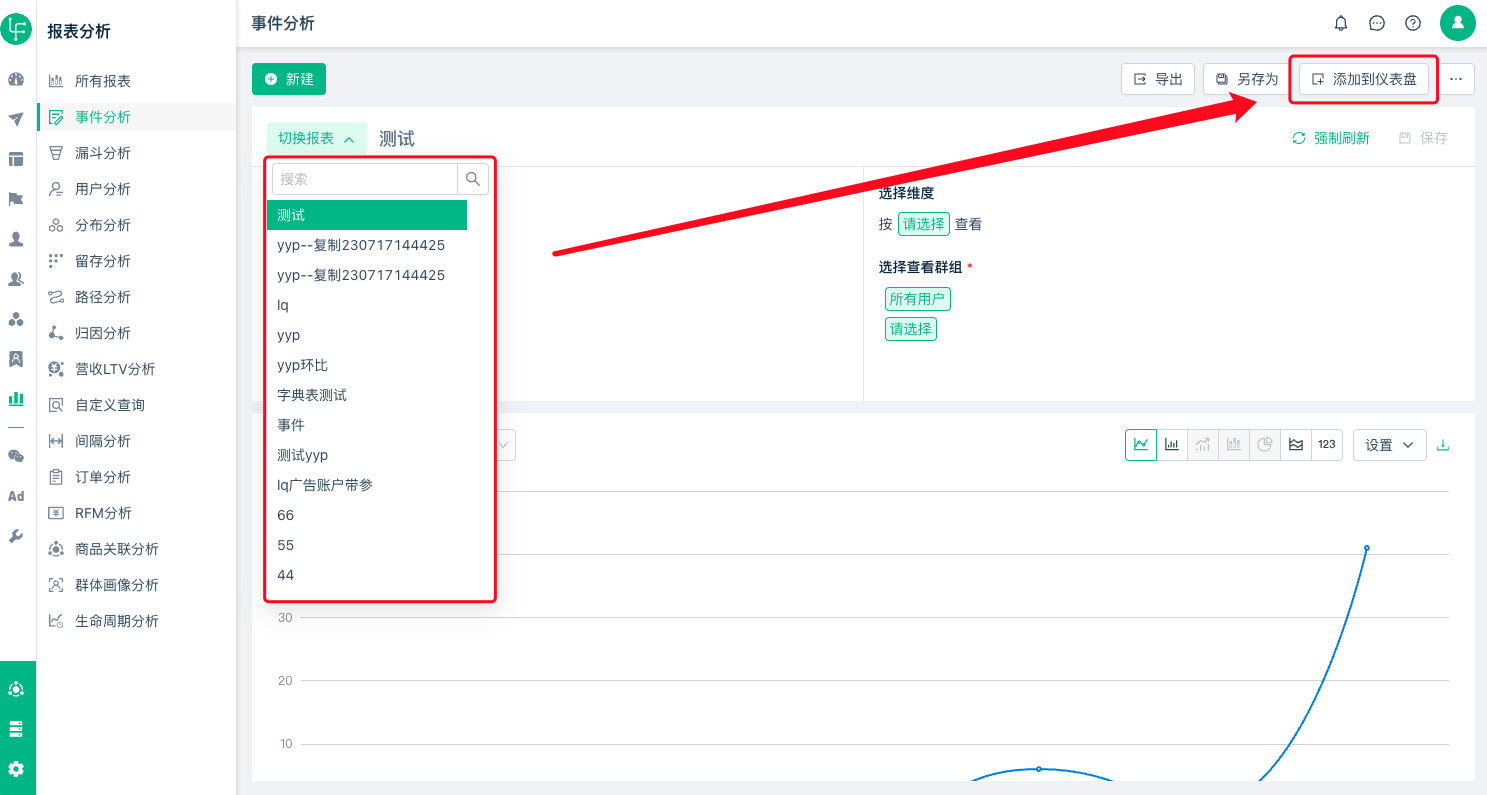Click the green bar chart icon in left rail

[16, 398]
